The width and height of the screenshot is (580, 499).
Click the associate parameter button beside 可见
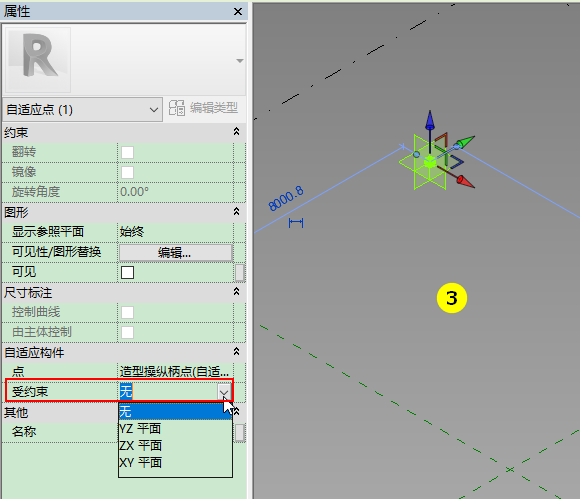(x=240, y=273)
